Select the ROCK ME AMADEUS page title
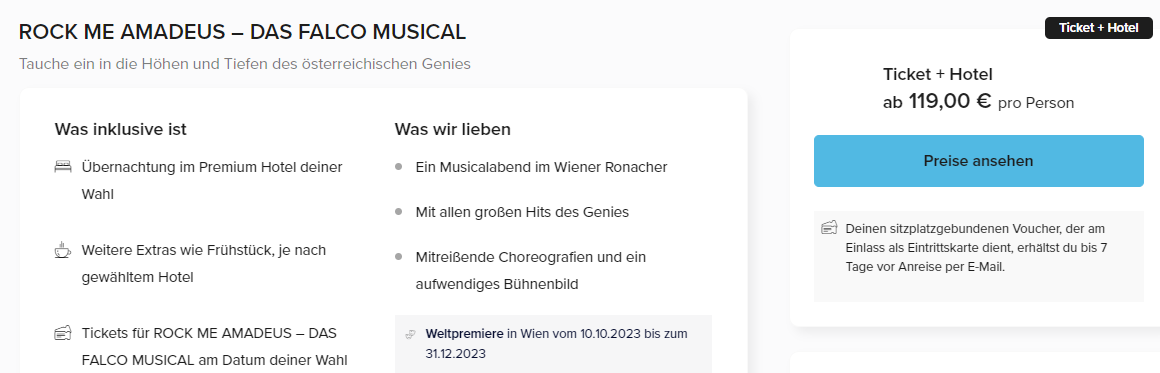1160x373 pixels. pos(242,32)
